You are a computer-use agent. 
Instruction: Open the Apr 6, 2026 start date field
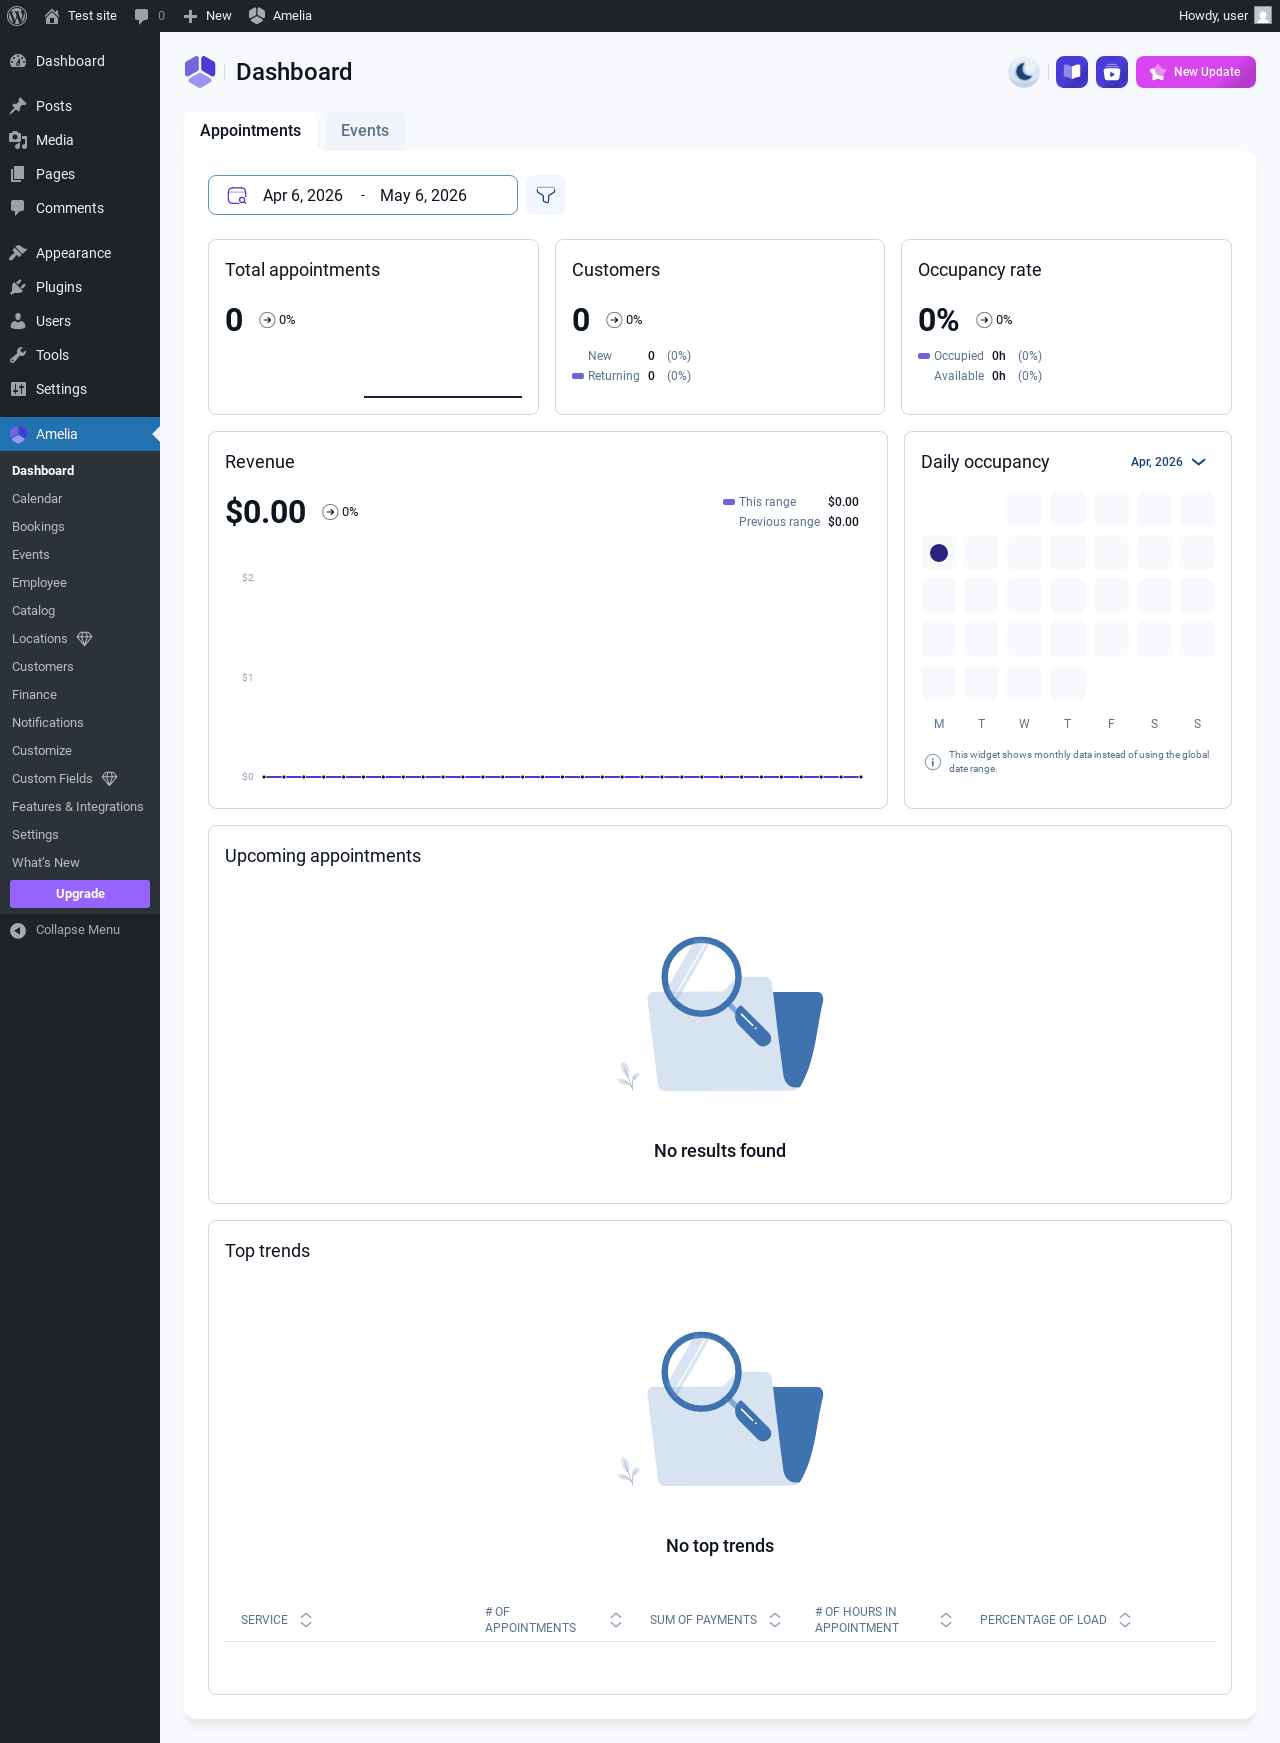(303, 195)
